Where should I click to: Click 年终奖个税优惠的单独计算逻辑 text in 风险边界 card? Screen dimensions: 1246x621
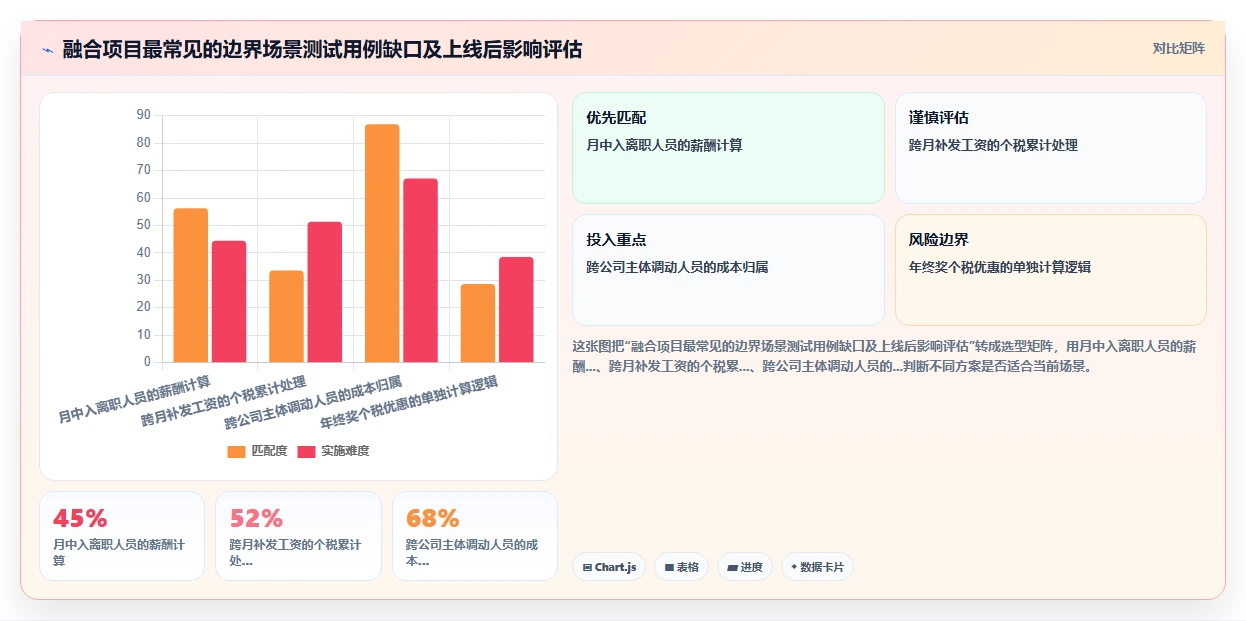(x=1000, y=267)
